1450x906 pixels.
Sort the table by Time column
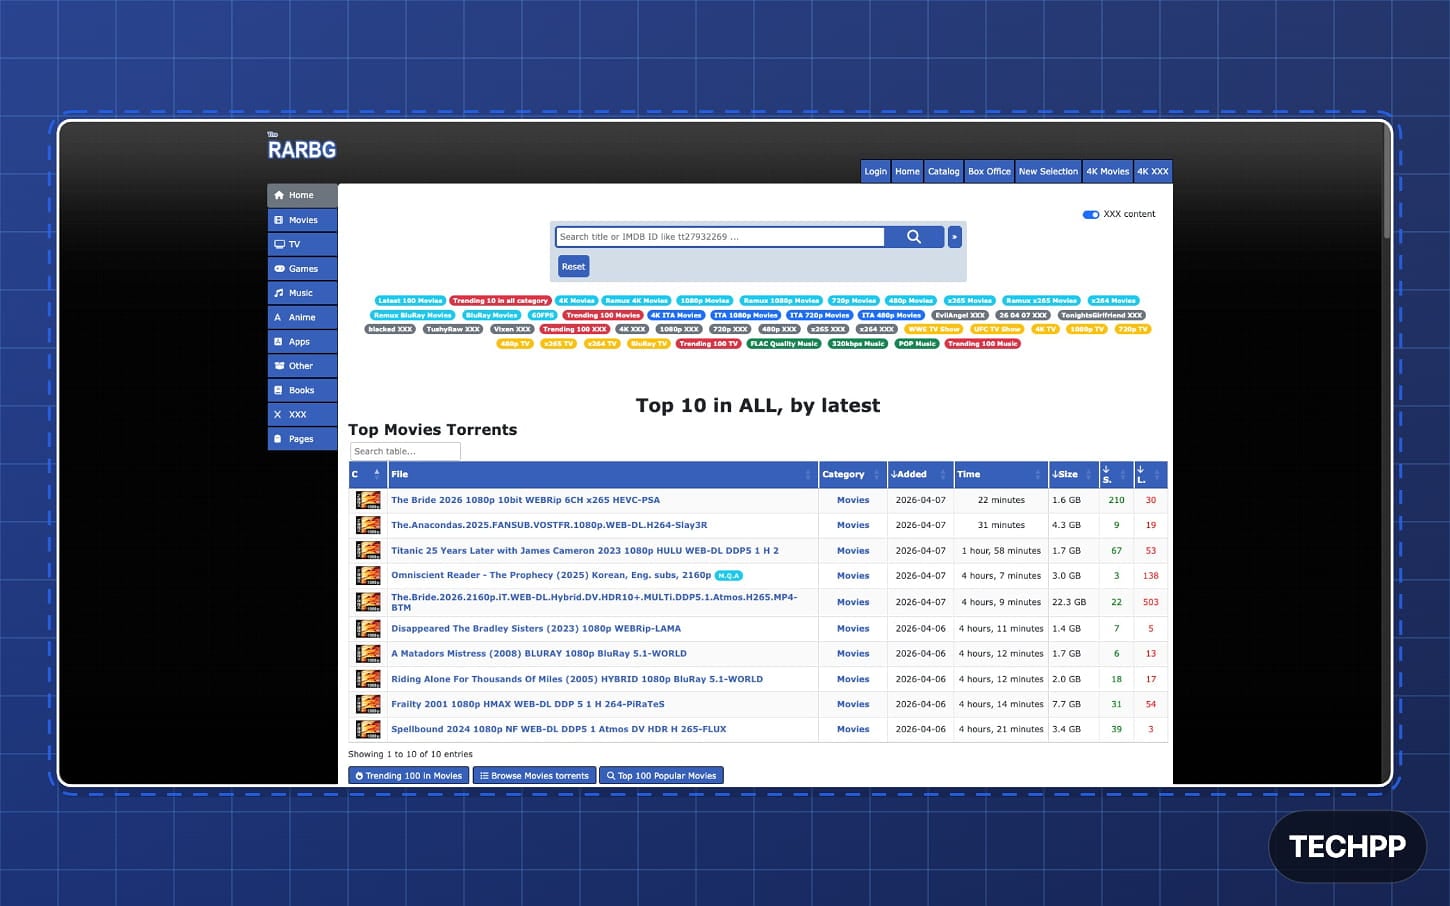[1000, 474]
